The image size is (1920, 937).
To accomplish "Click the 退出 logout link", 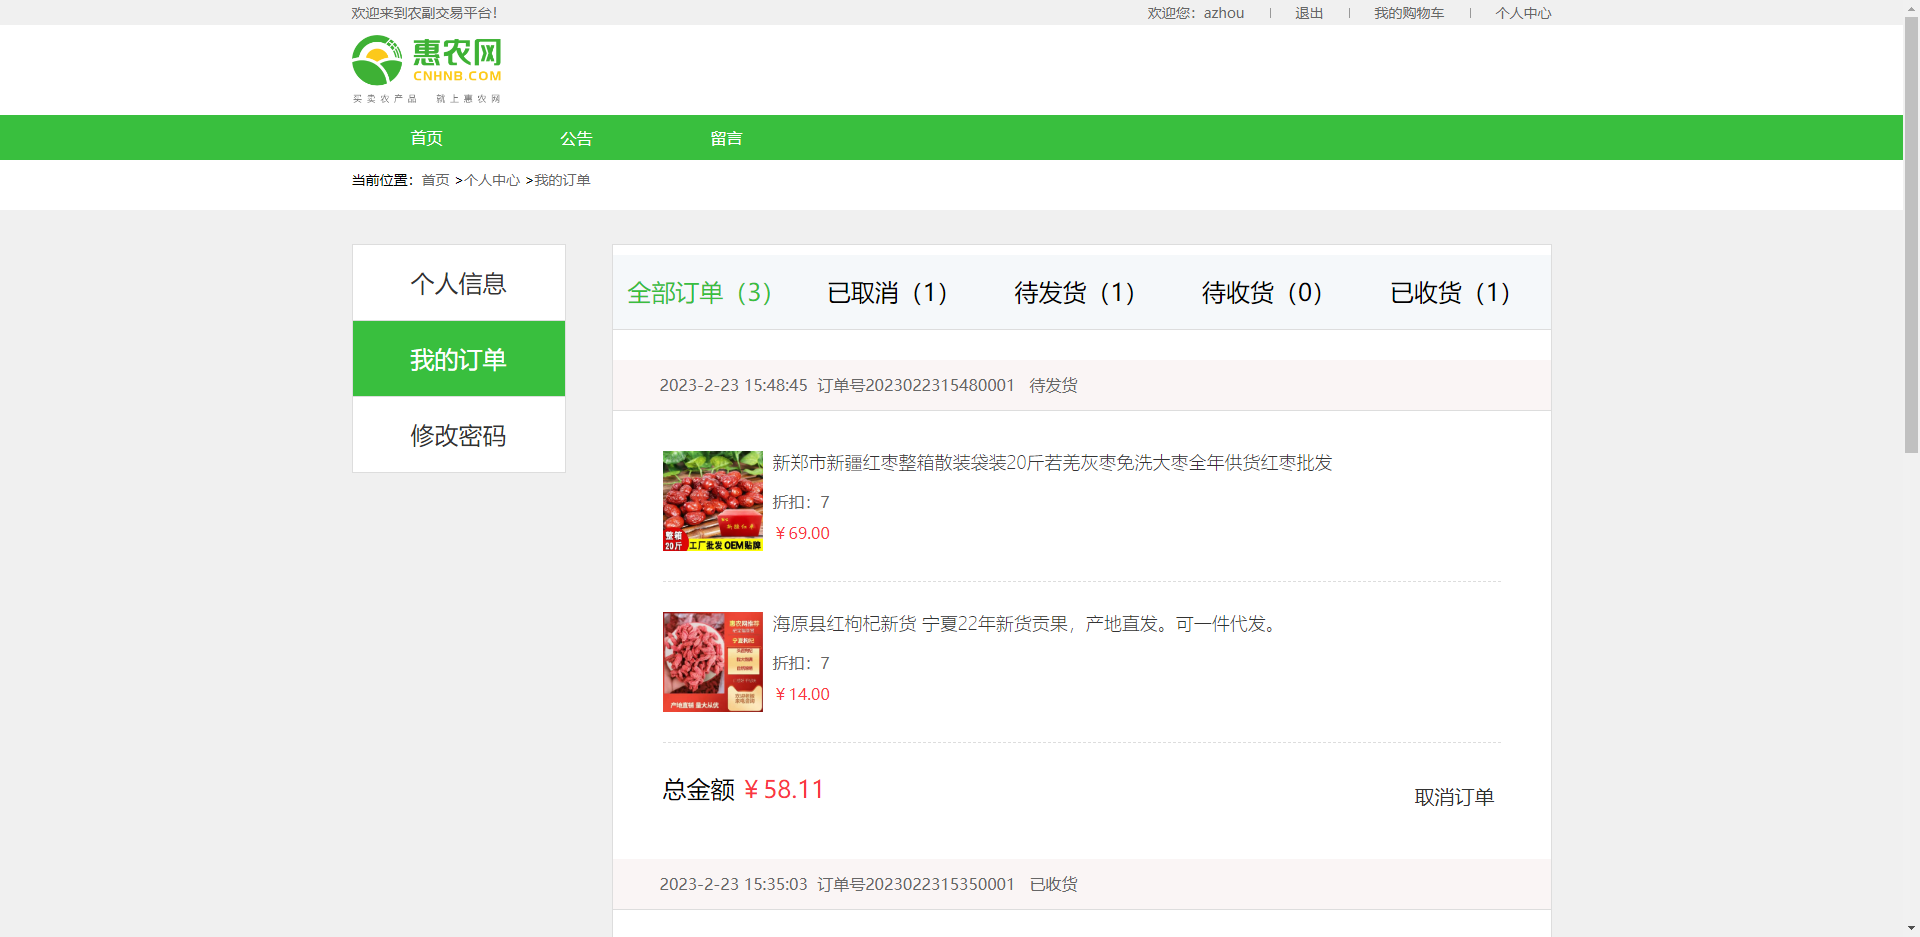I will click(1309, 13).
